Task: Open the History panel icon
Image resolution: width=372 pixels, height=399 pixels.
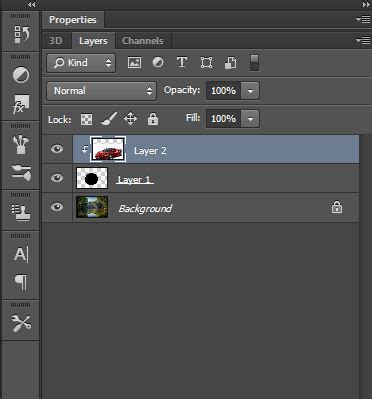Action: pyautogui.click(x=21, y=34)
